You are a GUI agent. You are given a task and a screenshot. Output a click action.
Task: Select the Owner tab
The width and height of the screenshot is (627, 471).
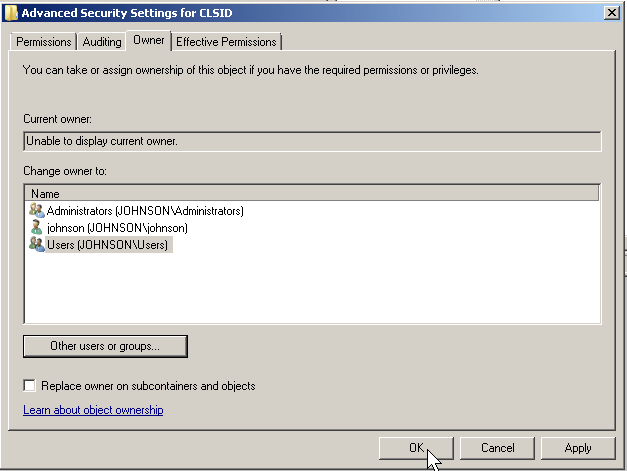point(148,41)
